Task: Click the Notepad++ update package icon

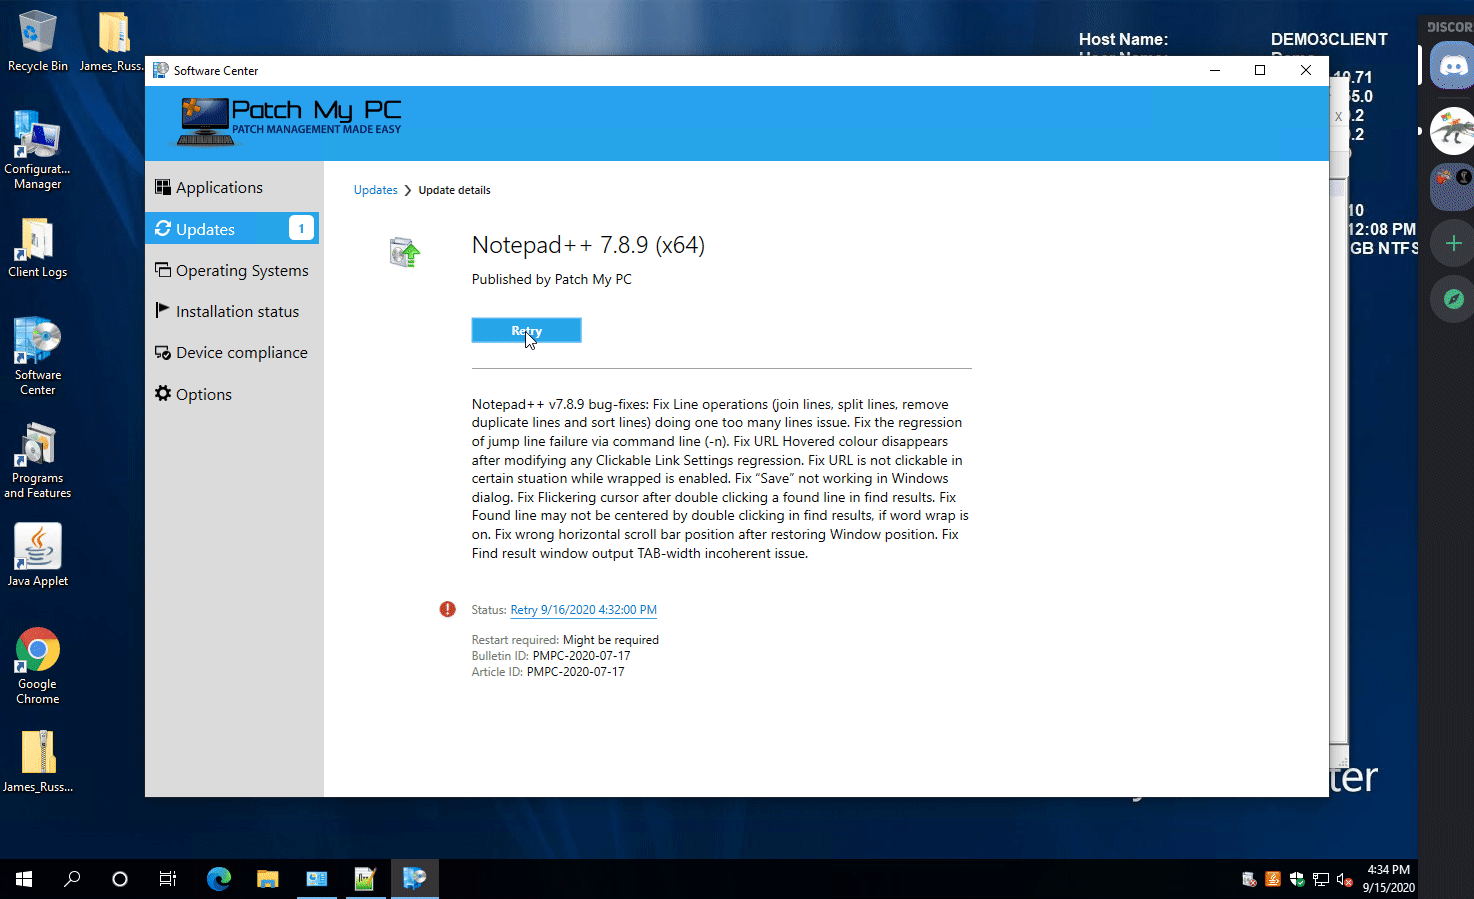Action: point(405,252)
